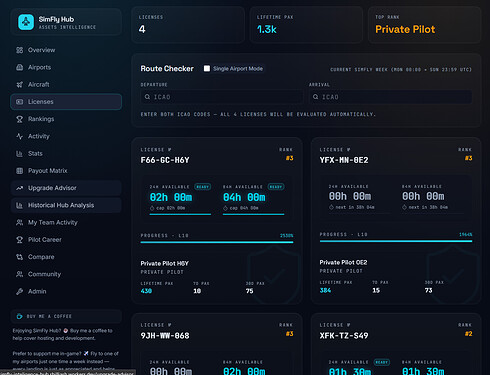This screenshot has width=490, height=375.
Task: Go to the Upgrade Advisor page
Action: coord(66,188)
